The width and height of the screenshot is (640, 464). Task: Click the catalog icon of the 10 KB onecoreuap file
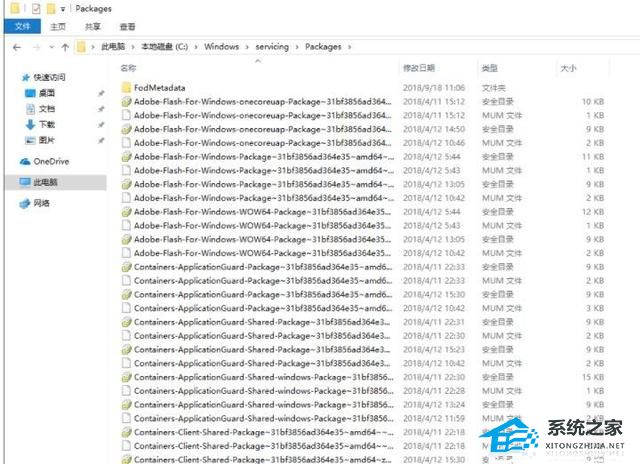127,102
